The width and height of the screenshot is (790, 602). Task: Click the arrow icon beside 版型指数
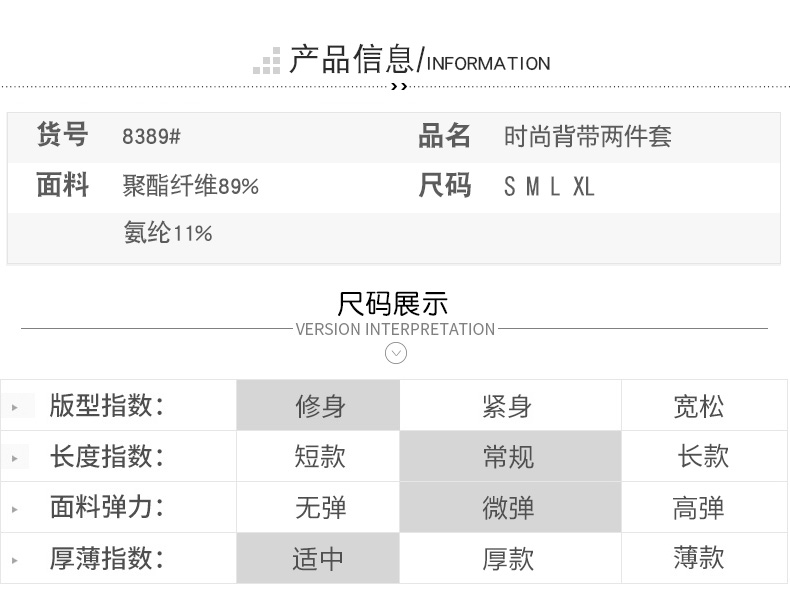point(15,407)
